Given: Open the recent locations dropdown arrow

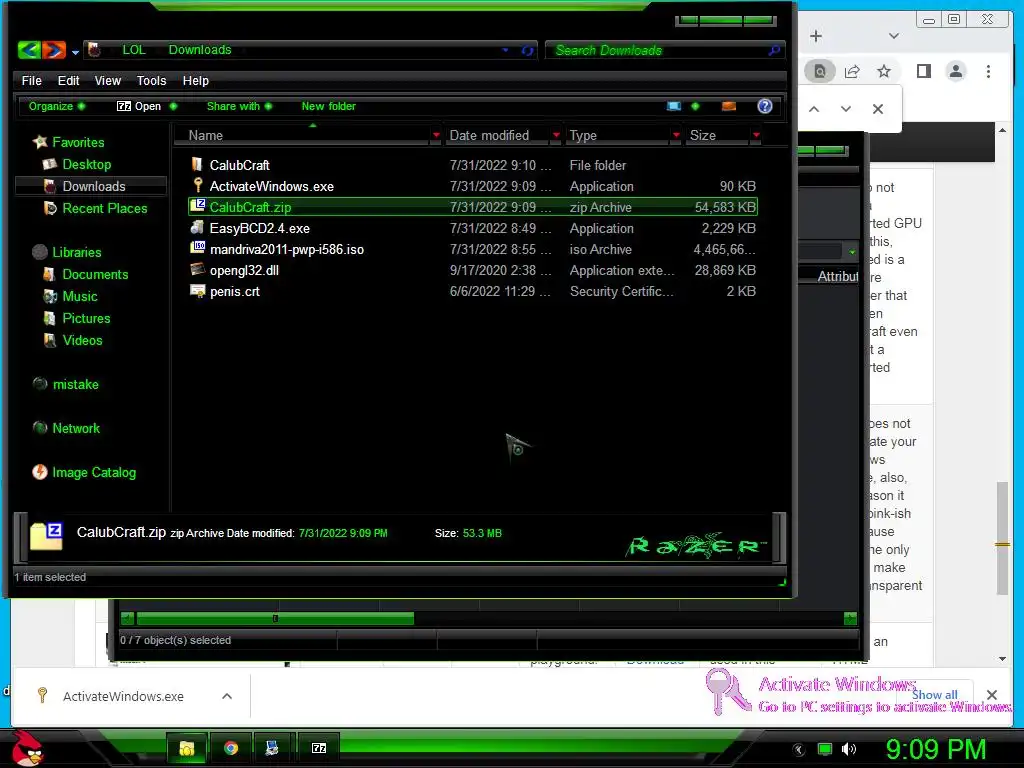Looking at the screenshot, I should pyautogui.click(x=75, y=52).
